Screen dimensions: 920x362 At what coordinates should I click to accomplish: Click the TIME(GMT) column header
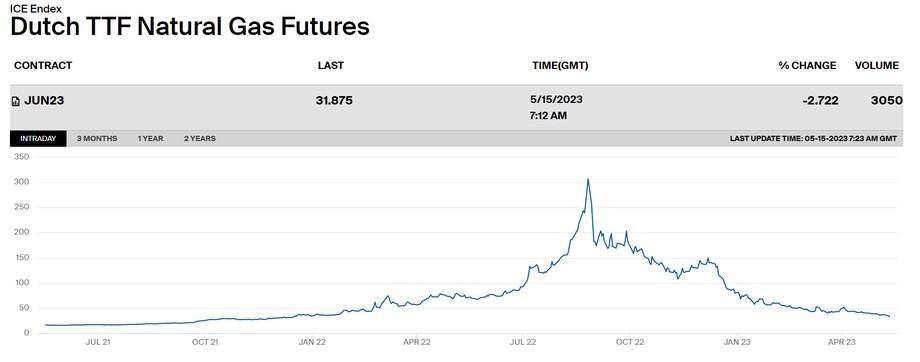pyautogui.click(x=560, y=66)
